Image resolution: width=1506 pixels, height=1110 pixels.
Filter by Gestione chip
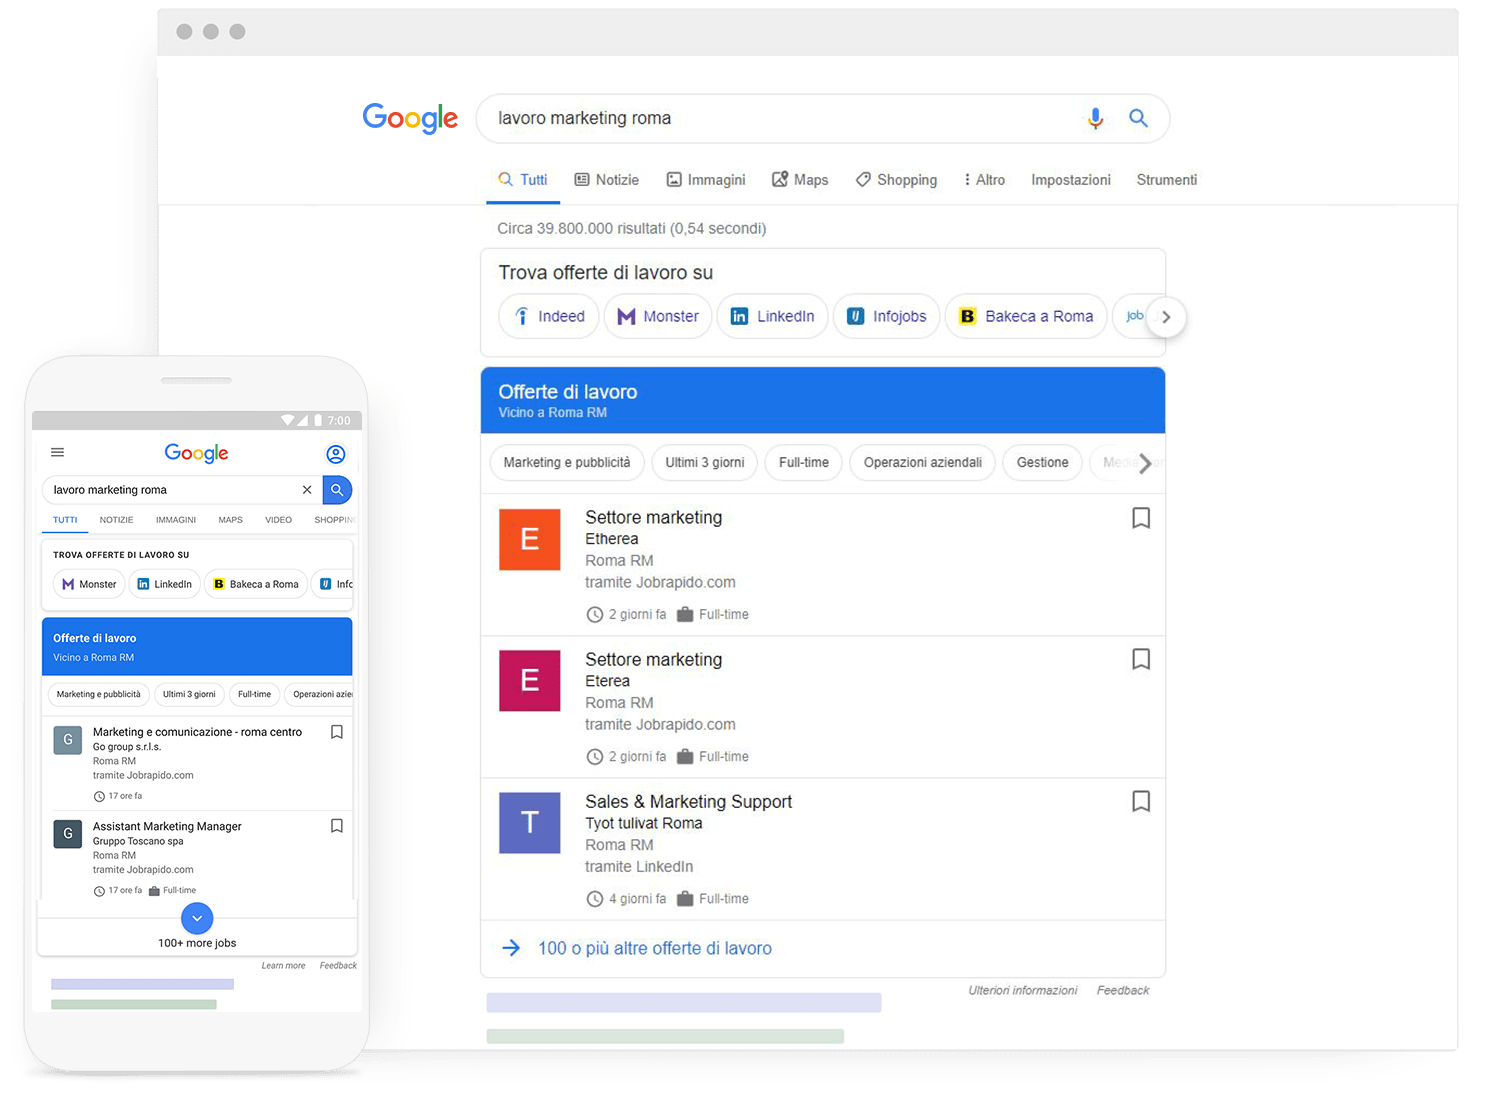(x=1043, y=463)
